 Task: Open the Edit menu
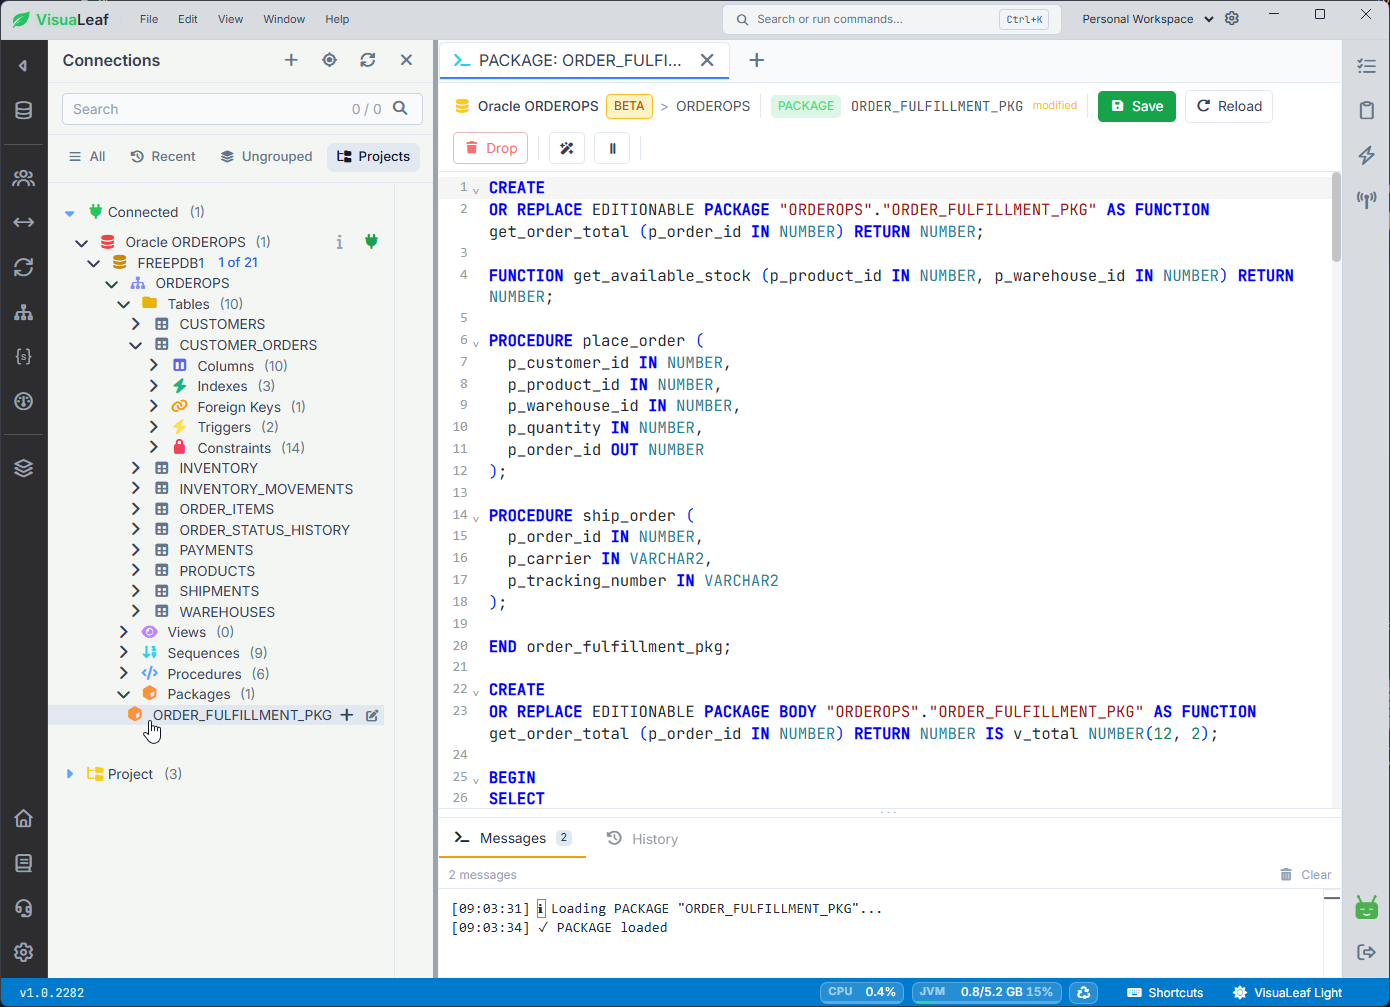[x=188, y=19]
